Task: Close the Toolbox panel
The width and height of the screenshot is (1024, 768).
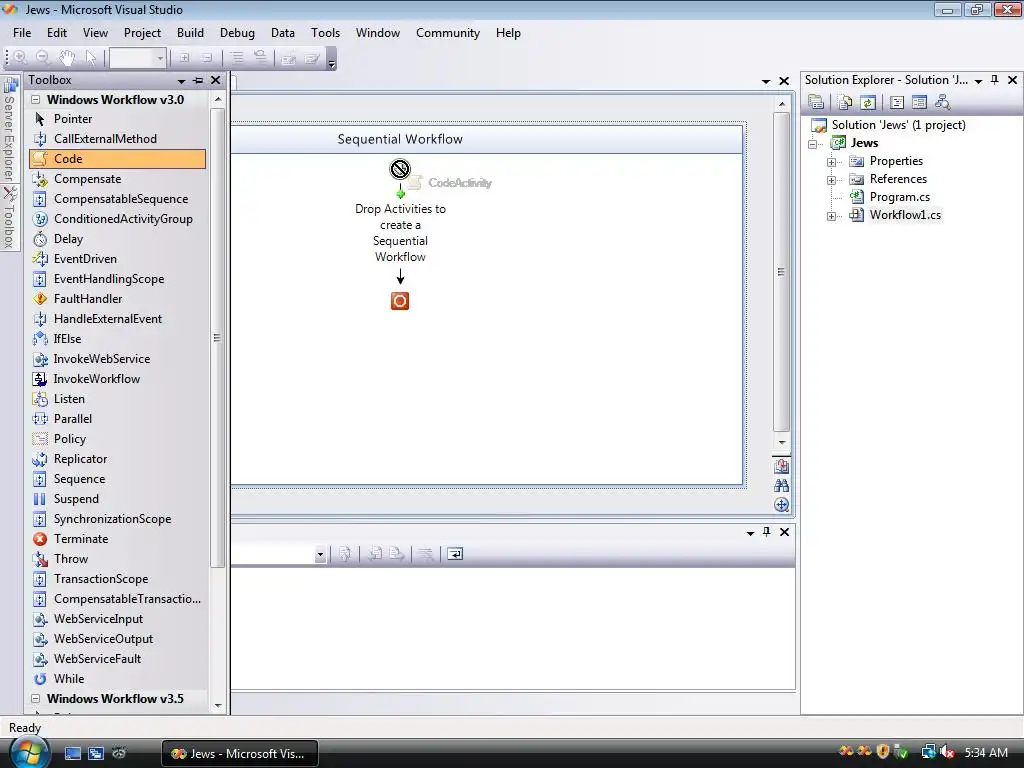Action: [x=216, y=80]
